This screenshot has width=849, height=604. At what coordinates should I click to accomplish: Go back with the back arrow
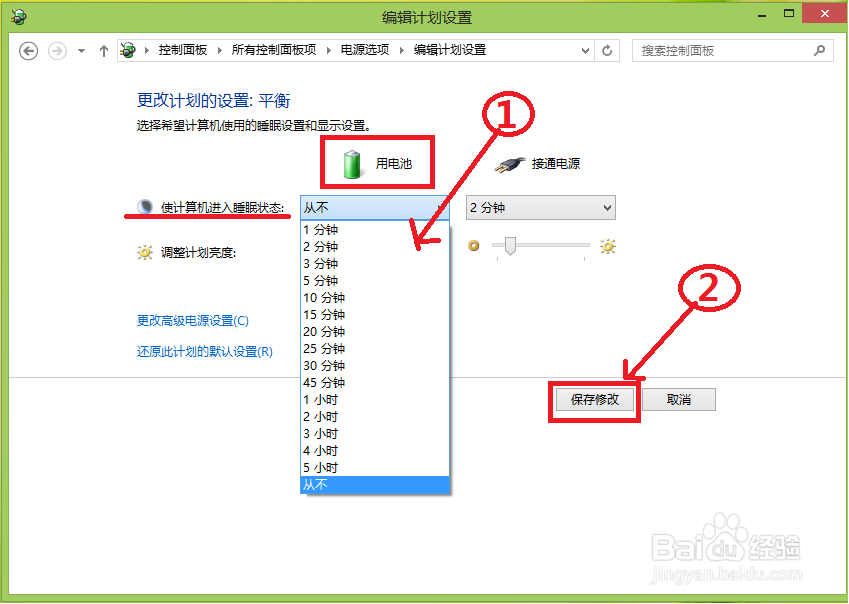(x=28, y=50)
